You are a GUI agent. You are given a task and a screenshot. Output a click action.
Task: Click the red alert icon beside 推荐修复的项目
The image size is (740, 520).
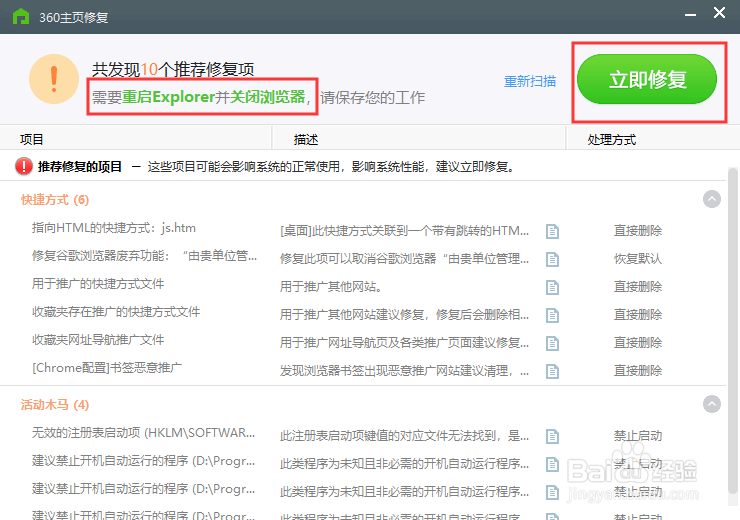(24, 167)
